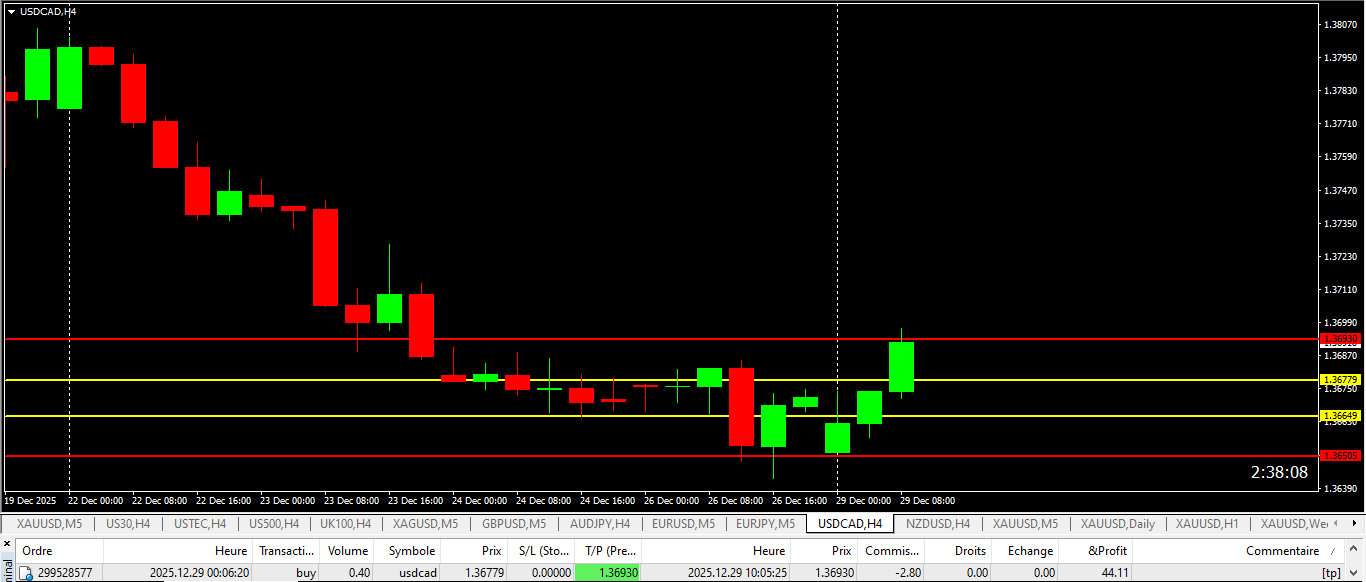Click the 19 Dec 2025 time label

coord(31,500)
